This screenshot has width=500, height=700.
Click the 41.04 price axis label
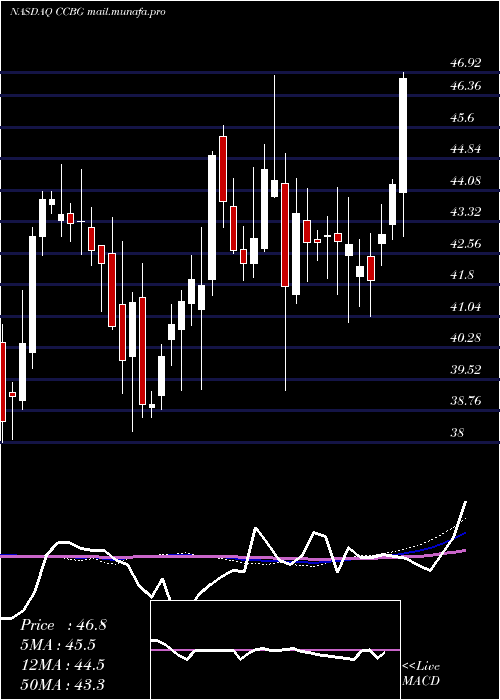[466, 307]
